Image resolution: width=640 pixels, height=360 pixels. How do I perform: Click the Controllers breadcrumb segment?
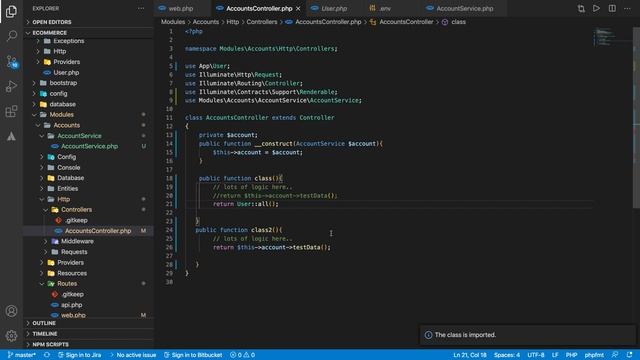[x=262, y=22]
